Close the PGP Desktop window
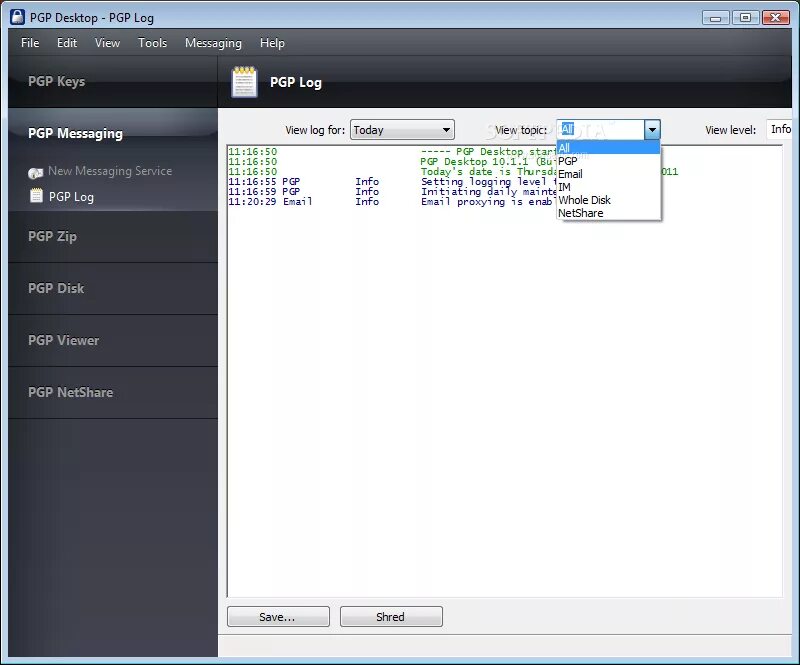 coord(776,18)
